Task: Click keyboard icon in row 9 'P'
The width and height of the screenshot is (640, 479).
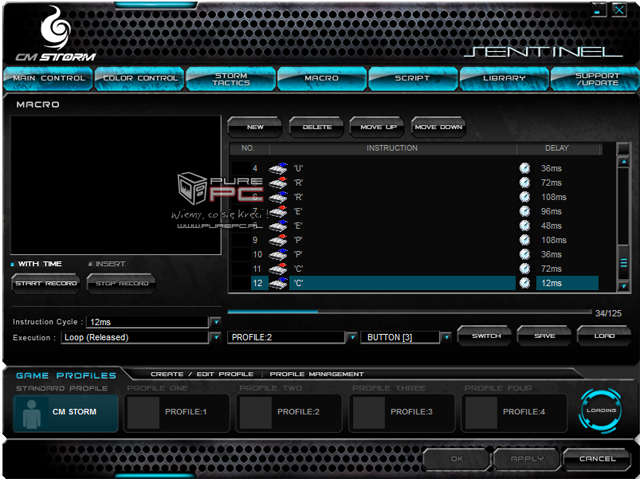Action: pos(278,240)
